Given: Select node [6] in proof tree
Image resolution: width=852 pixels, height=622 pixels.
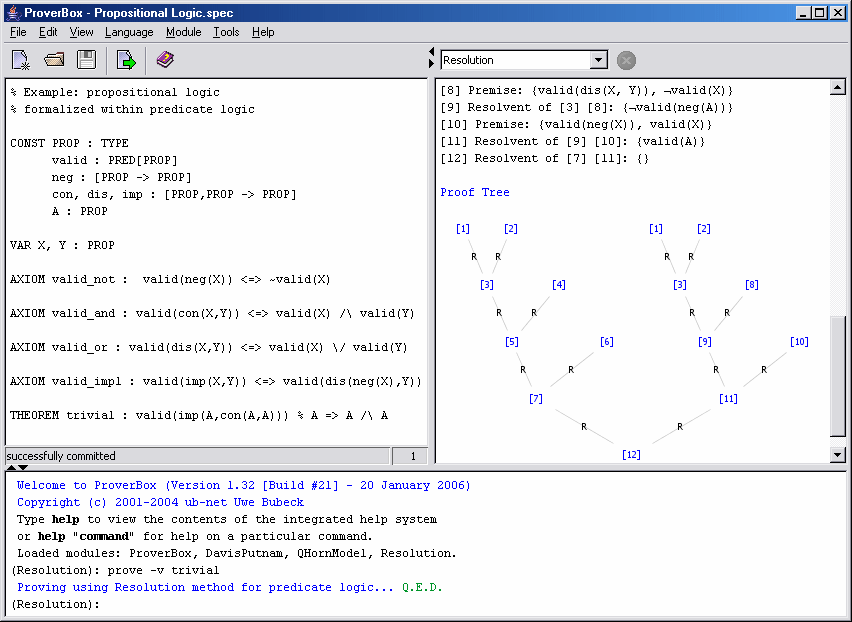Looking at the screenshot, I should click(x=606, y=342).
